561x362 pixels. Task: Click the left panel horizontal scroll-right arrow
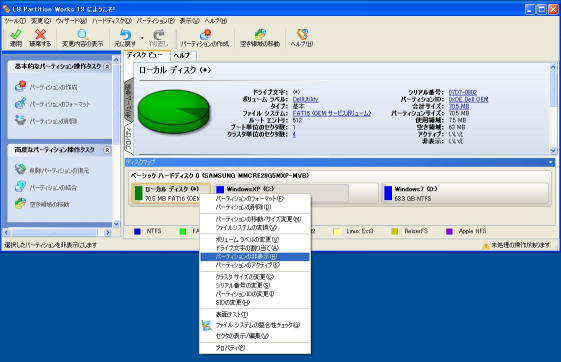pyautogui.click(x=108, y=233)
